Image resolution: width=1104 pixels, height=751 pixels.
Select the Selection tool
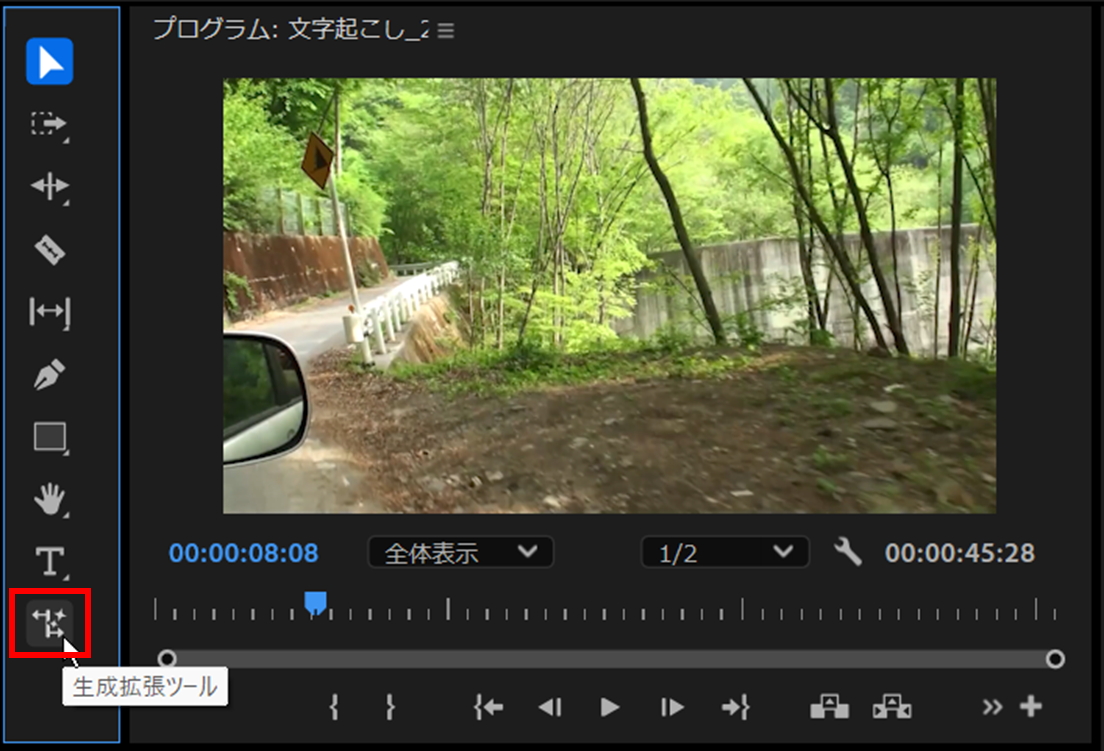48,62
